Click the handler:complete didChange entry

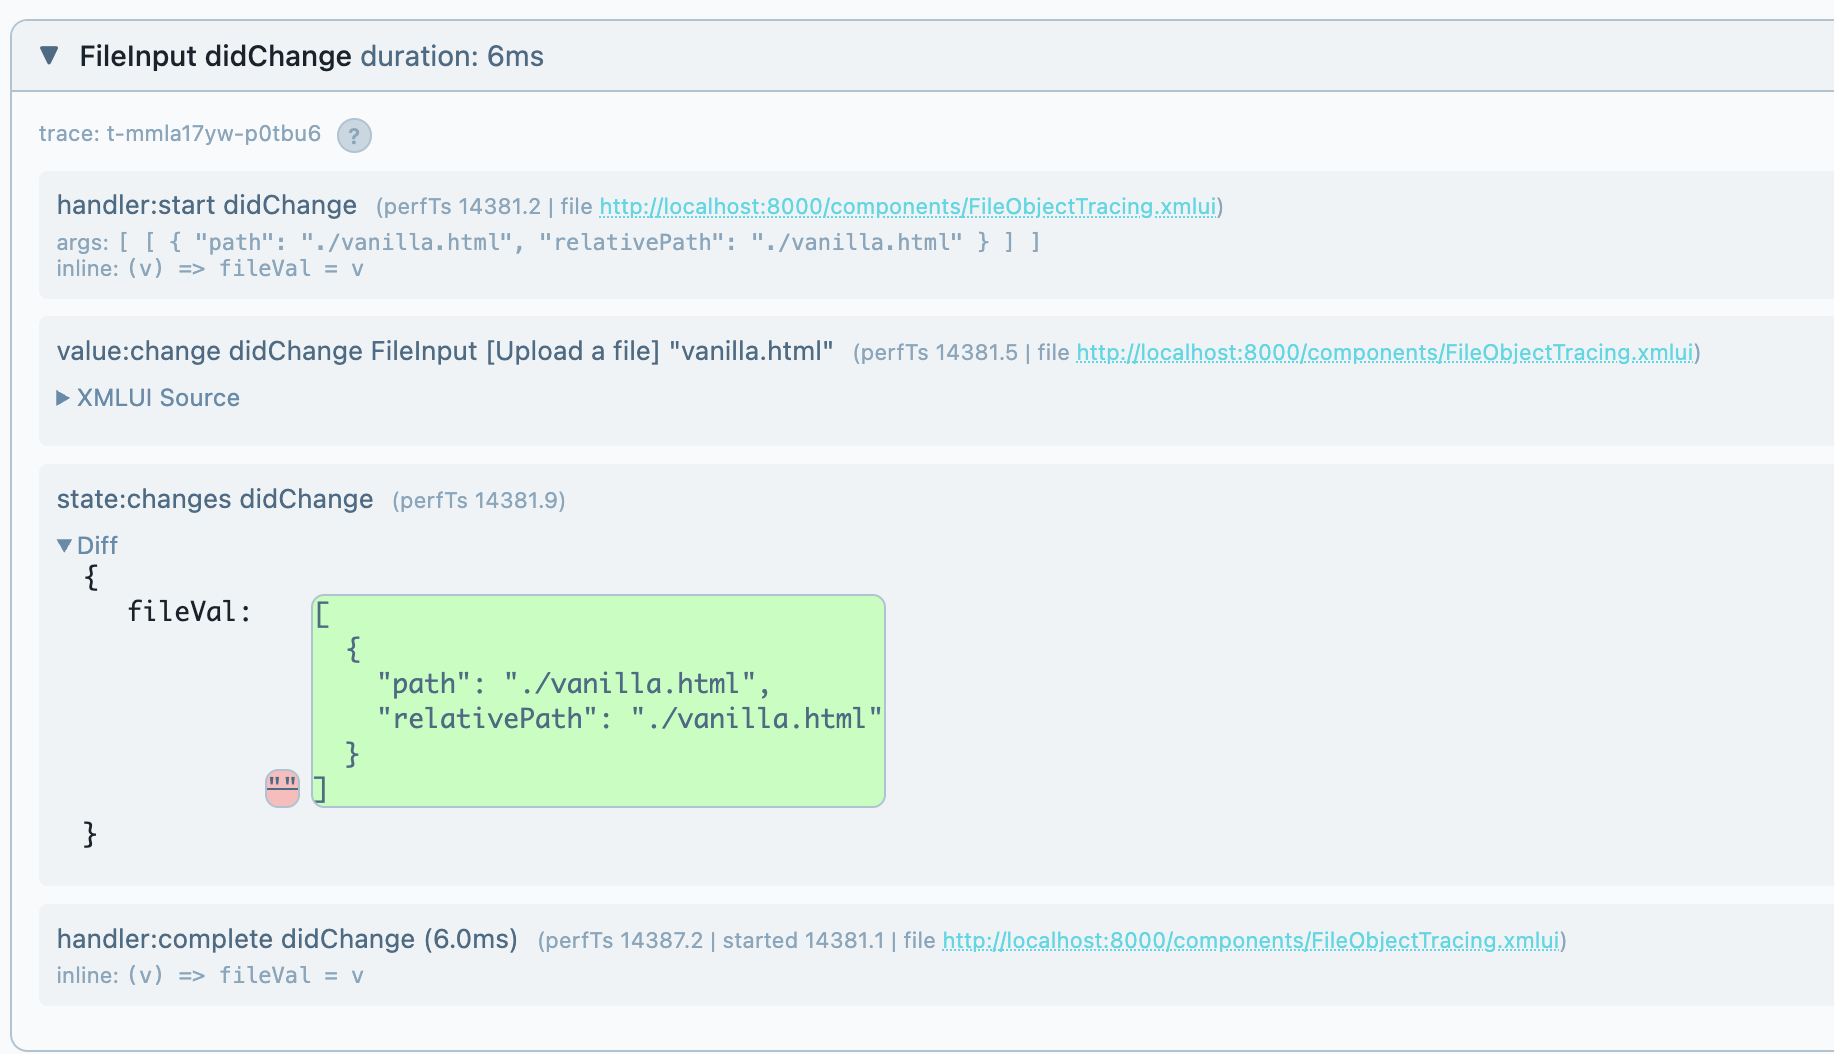(286, 939)
